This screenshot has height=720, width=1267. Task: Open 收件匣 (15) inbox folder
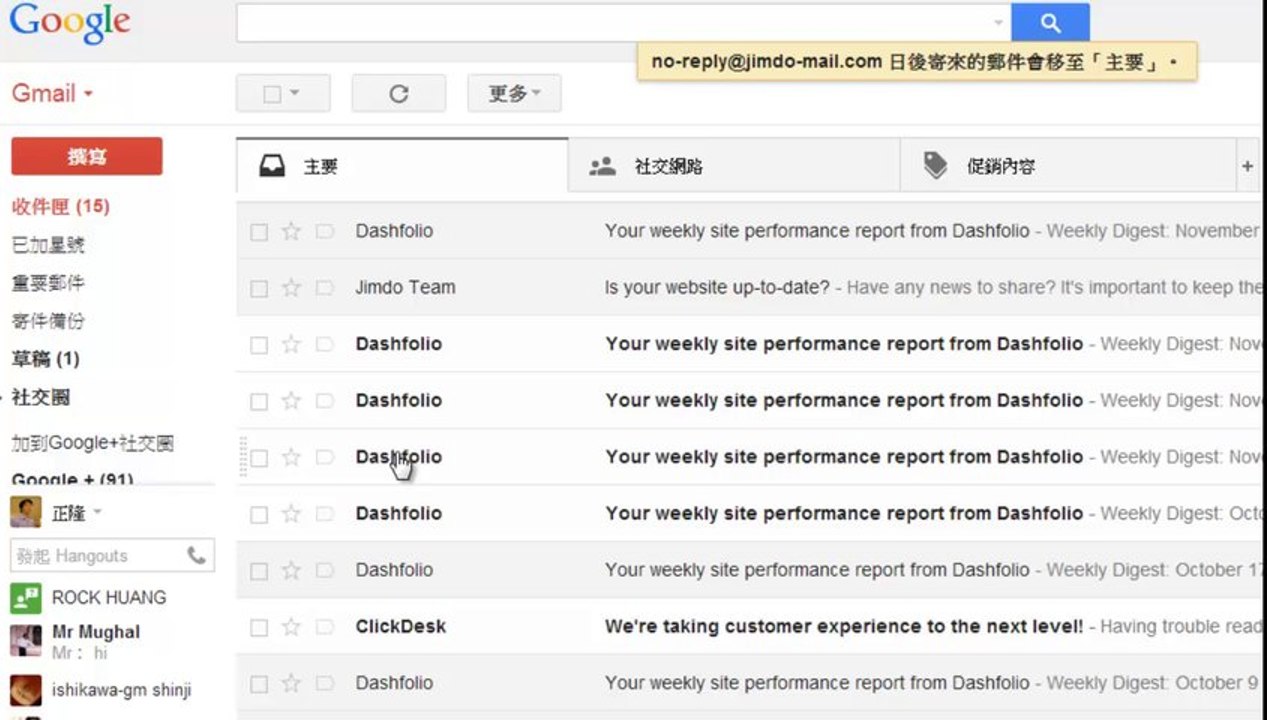coord(60,206)
